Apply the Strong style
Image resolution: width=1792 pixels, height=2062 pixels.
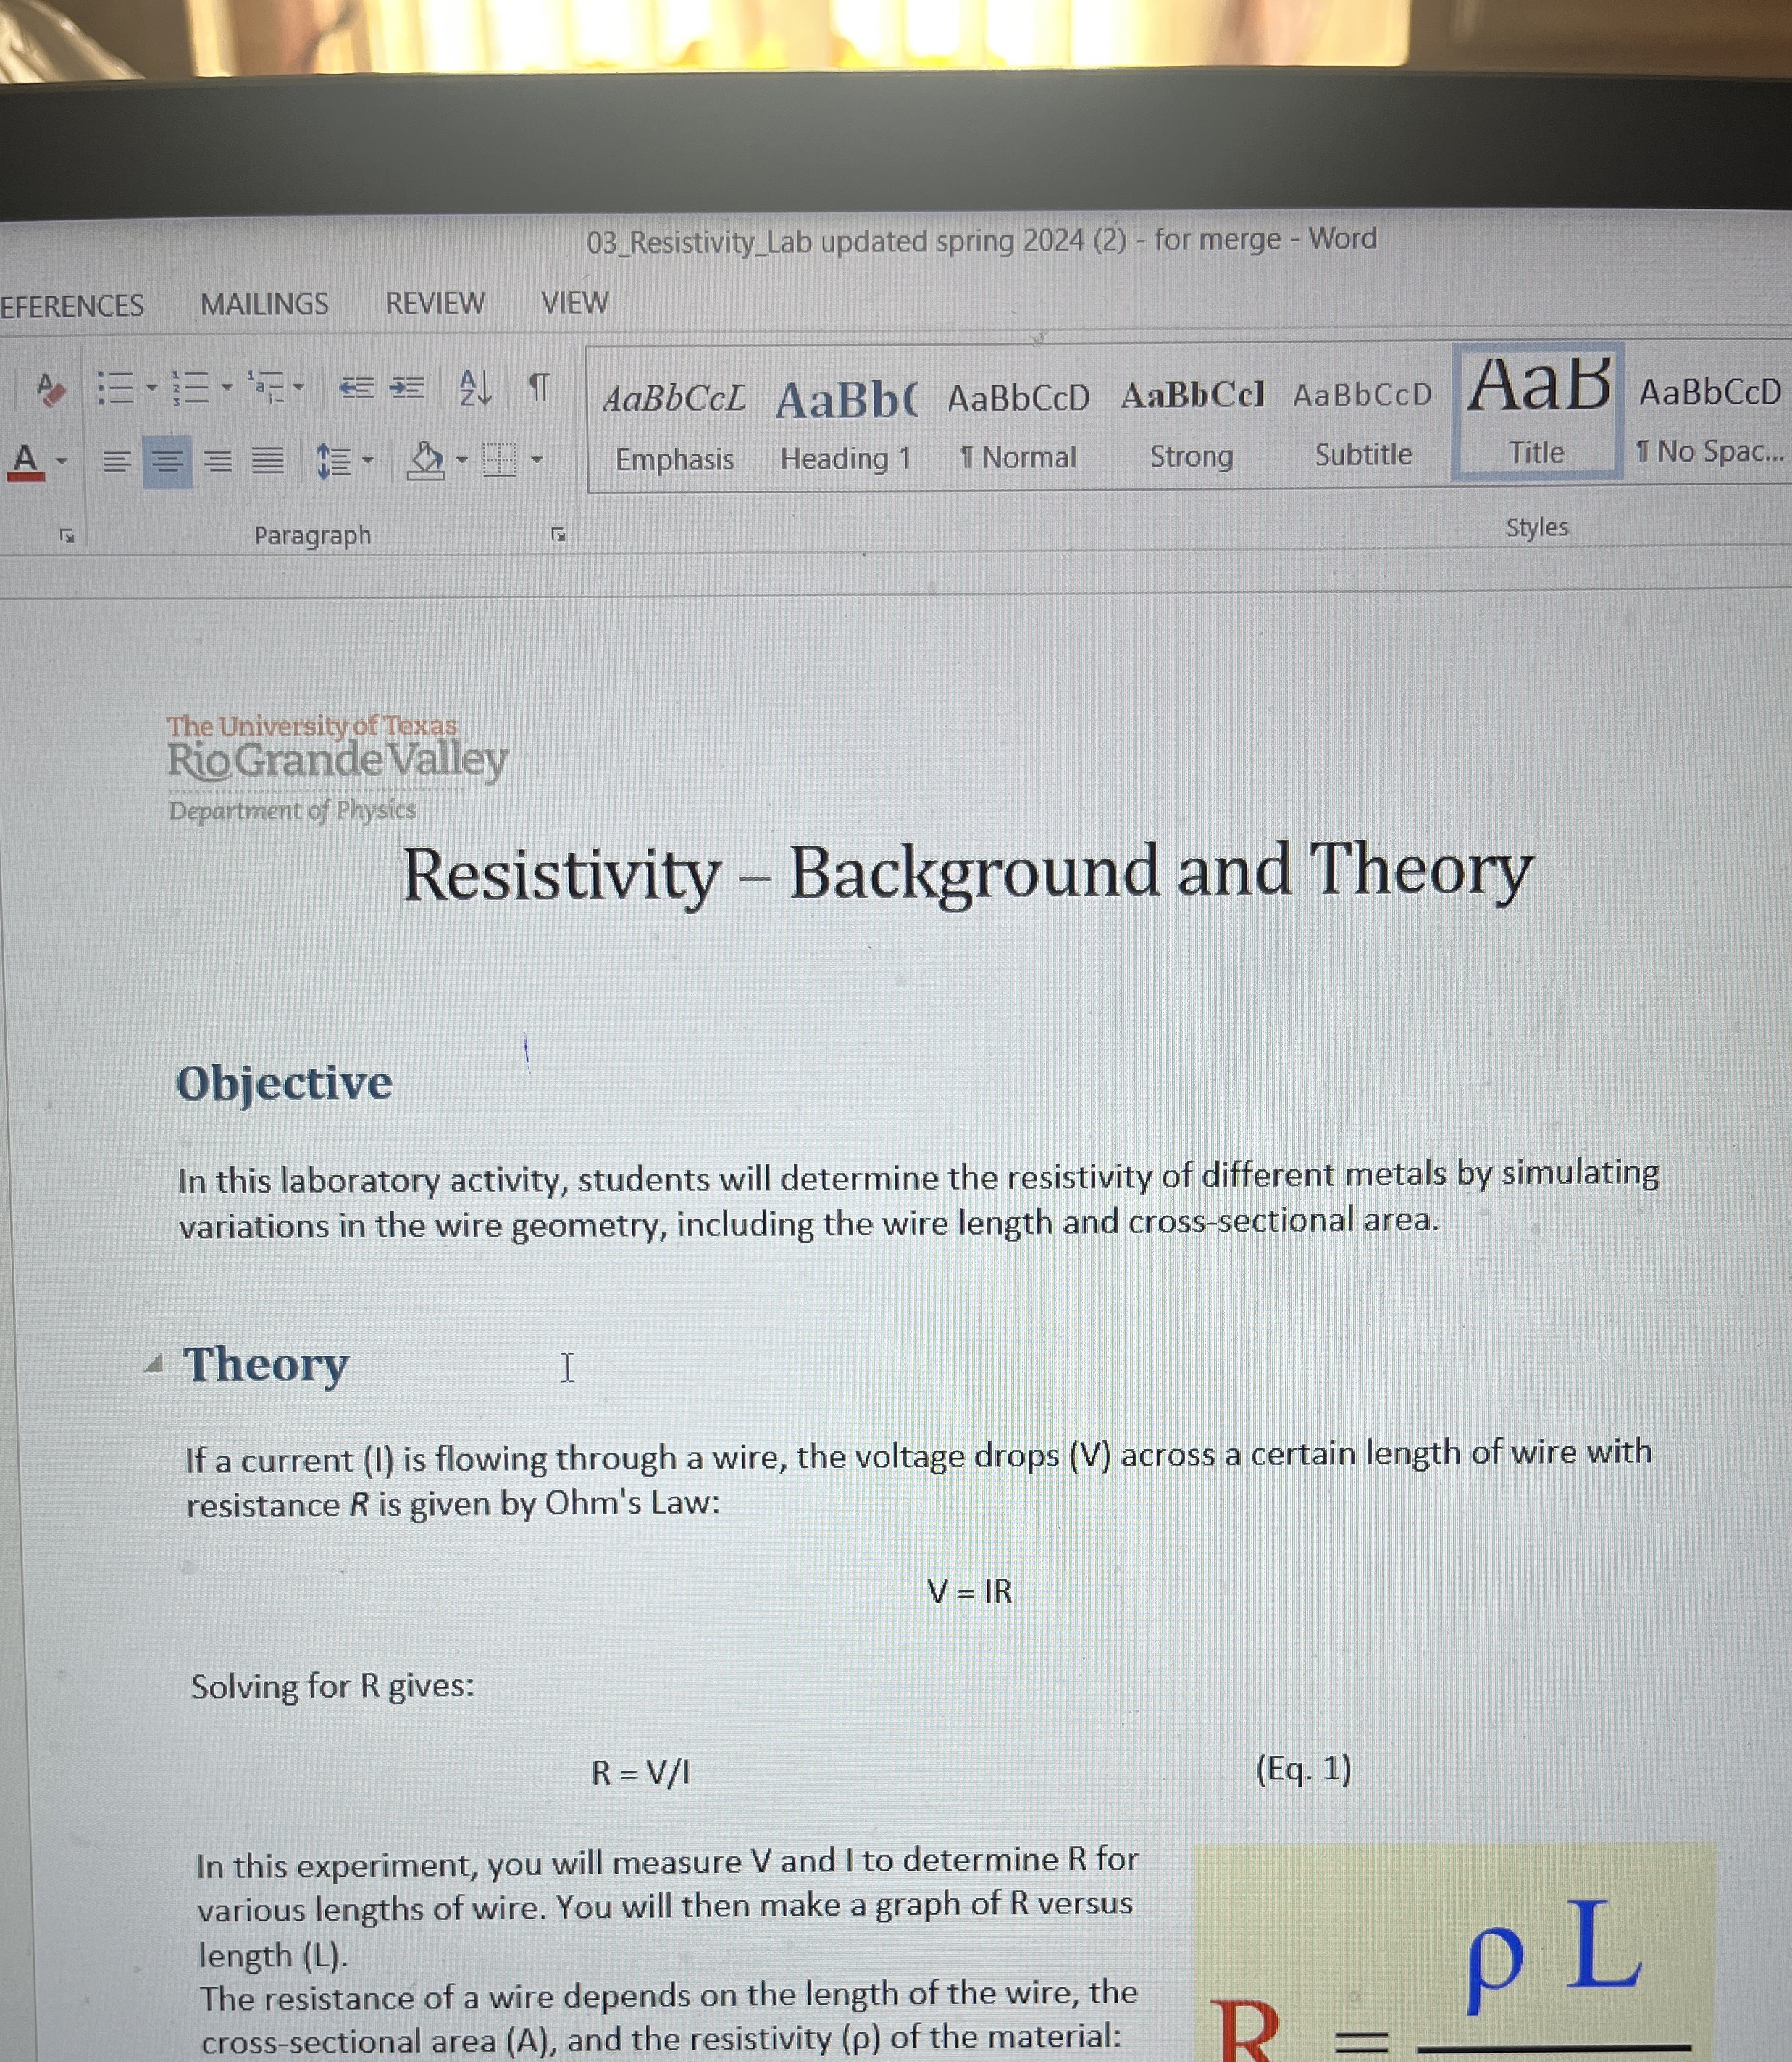(x=1191, y=425)
